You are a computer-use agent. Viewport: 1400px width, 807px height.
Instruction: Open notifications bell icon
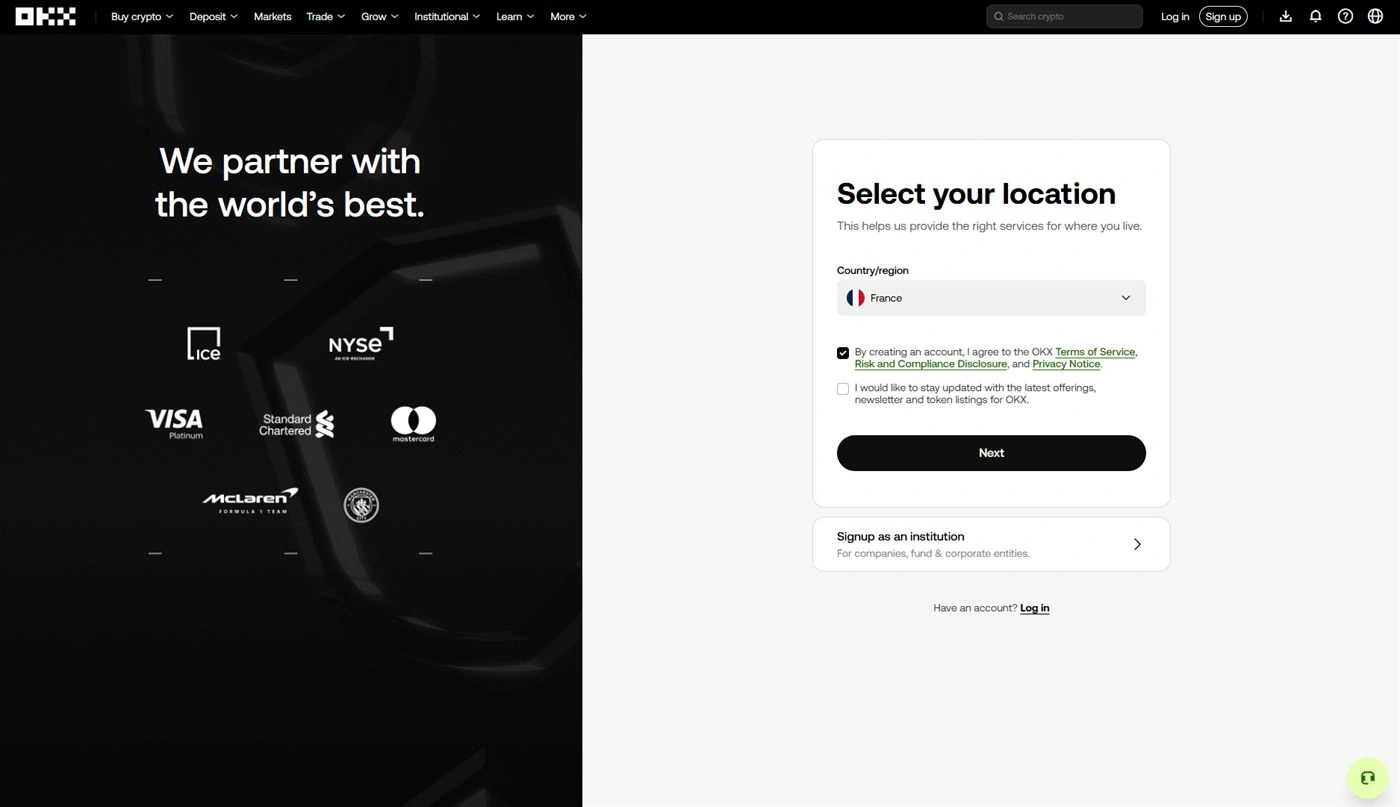[x=1316, y=16]
